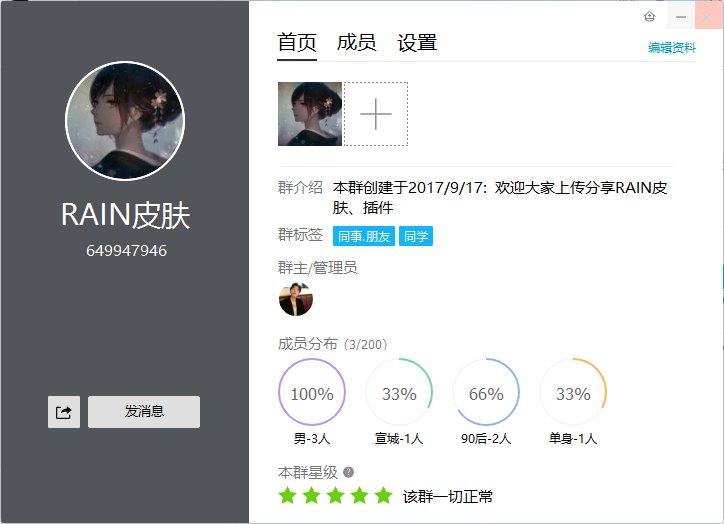
Task: Open the 编辑资料 link
Action: click(x=672, y=48)
